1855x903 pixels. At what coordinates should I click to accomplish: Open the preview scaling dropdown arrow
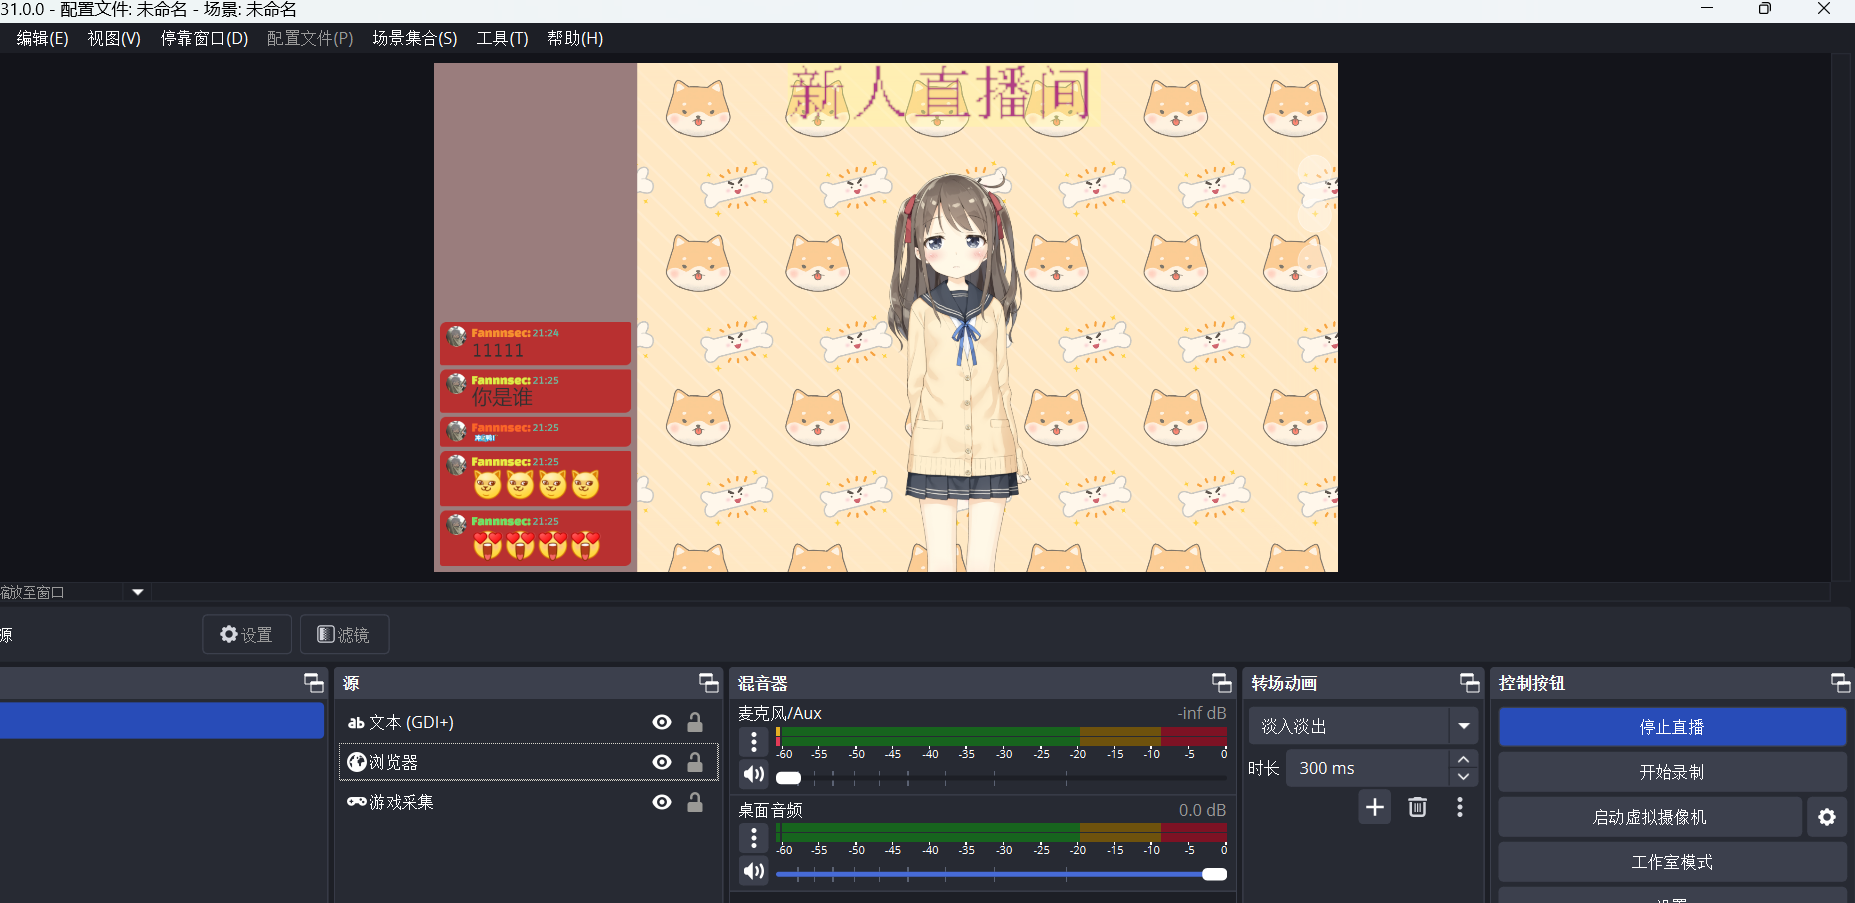pyautogui.click(x=138, y=592)
